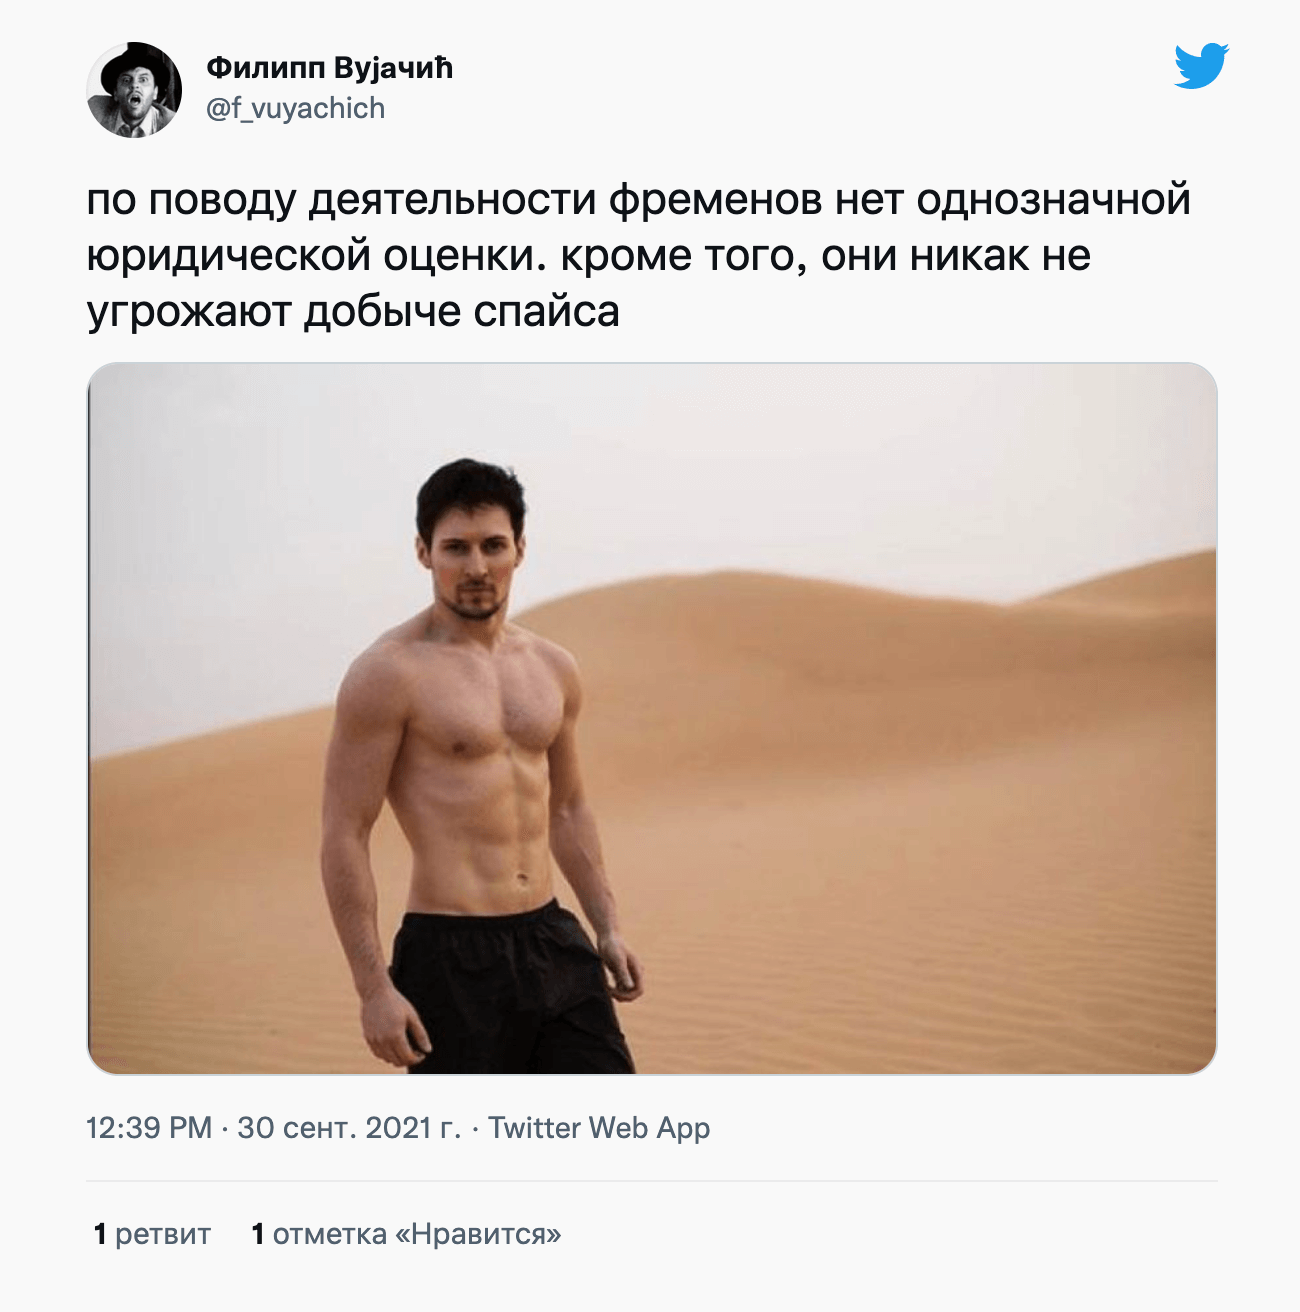Open the Twitter Web App source link
This screenshot has width=1300, height=1312.
(599, 1128)
